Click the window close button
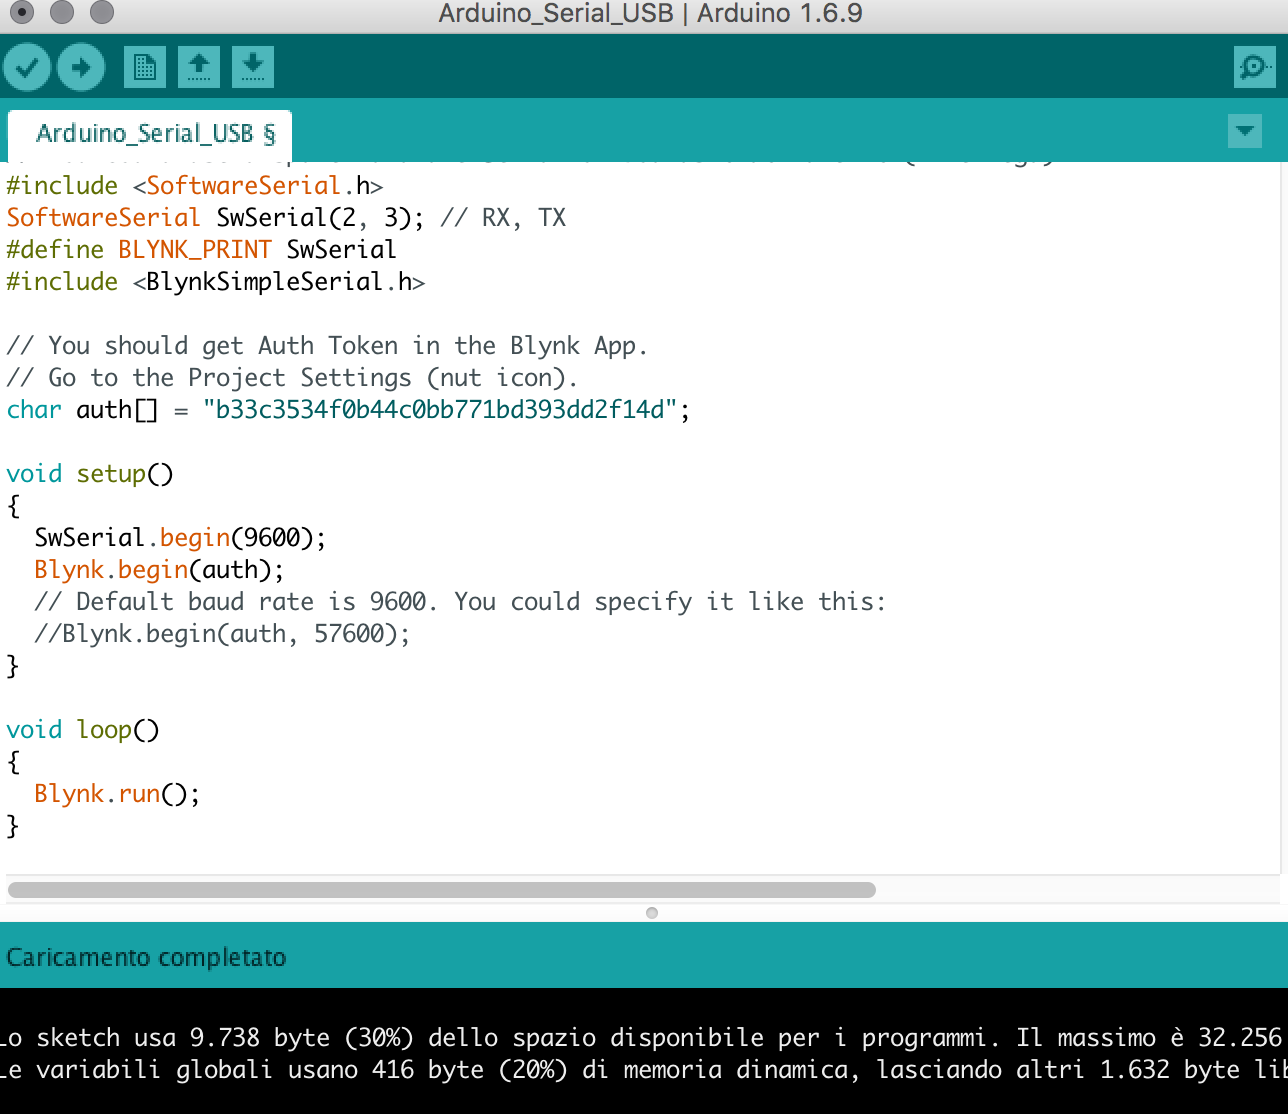 [22, 13]
